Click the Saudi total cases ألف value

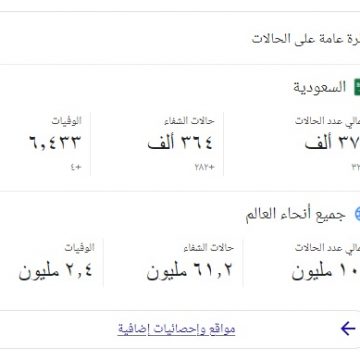[332, 143]
